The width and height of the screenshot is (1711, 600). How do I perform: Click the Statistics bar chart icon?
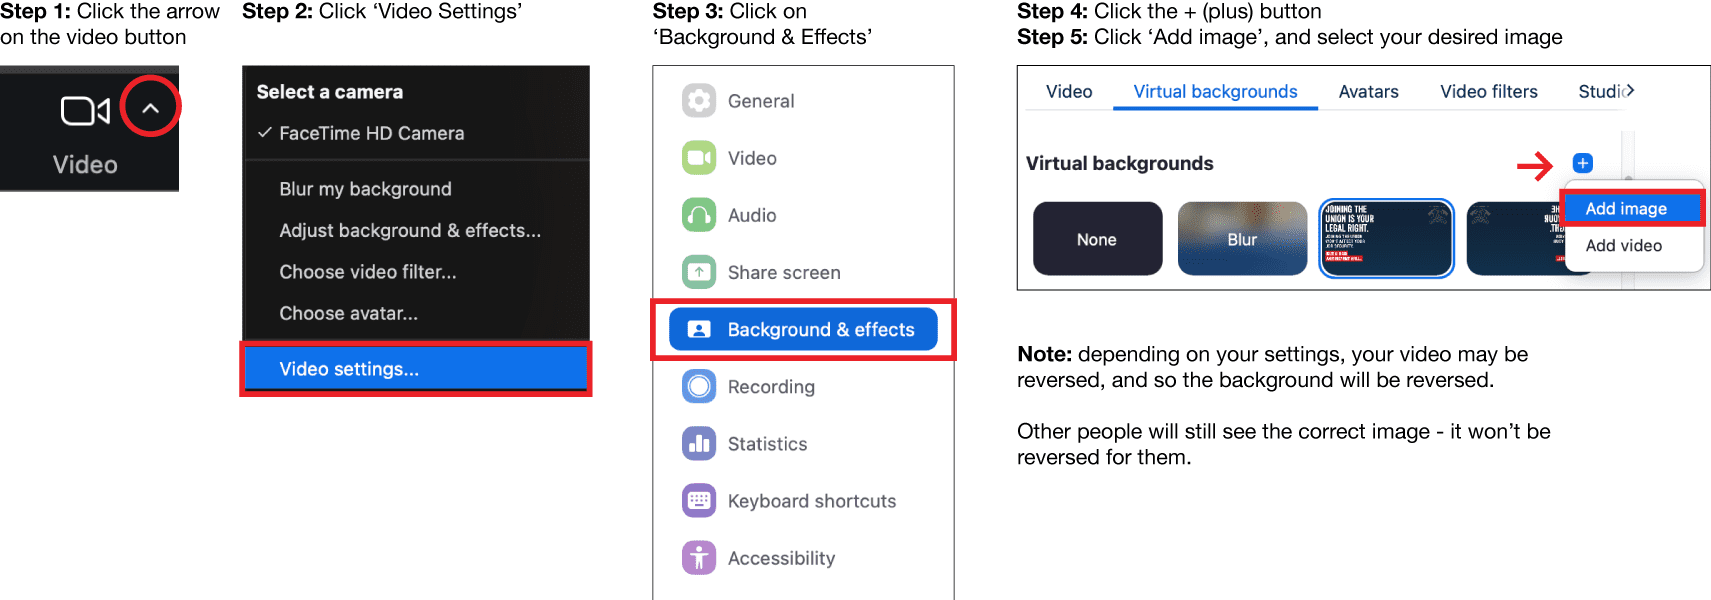pyautogui.click(x=699, y=443)
